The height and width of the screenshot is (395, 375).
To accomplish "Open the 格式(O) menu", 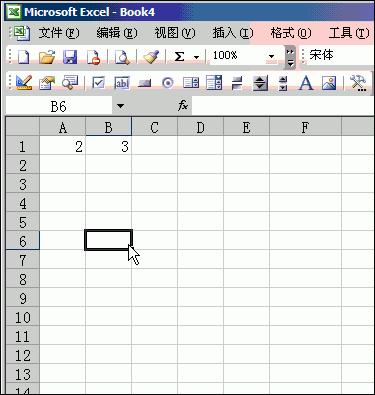I will (x=291, y=33).
